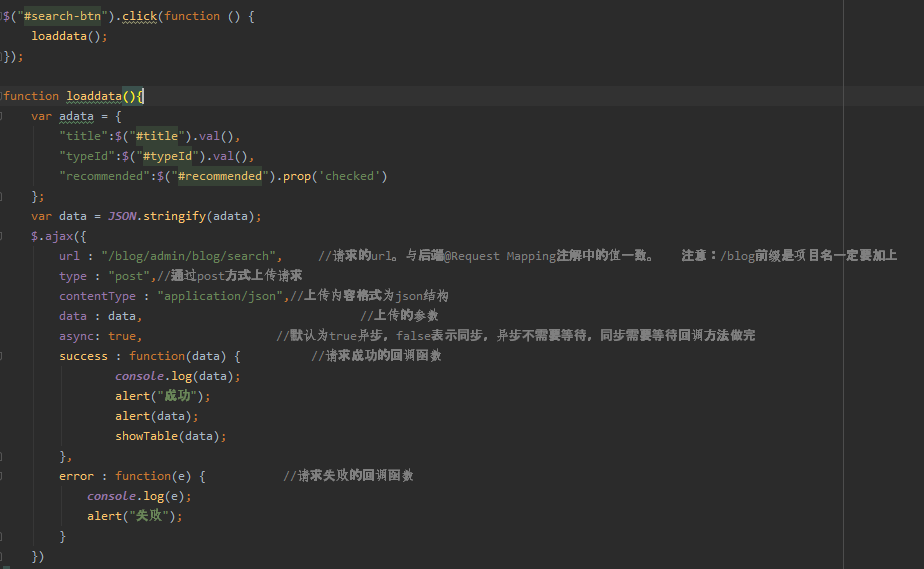Viewport: 924px width, 569px height.
Task: Click the "#title" selector string
Action: [x=157, y=136]
